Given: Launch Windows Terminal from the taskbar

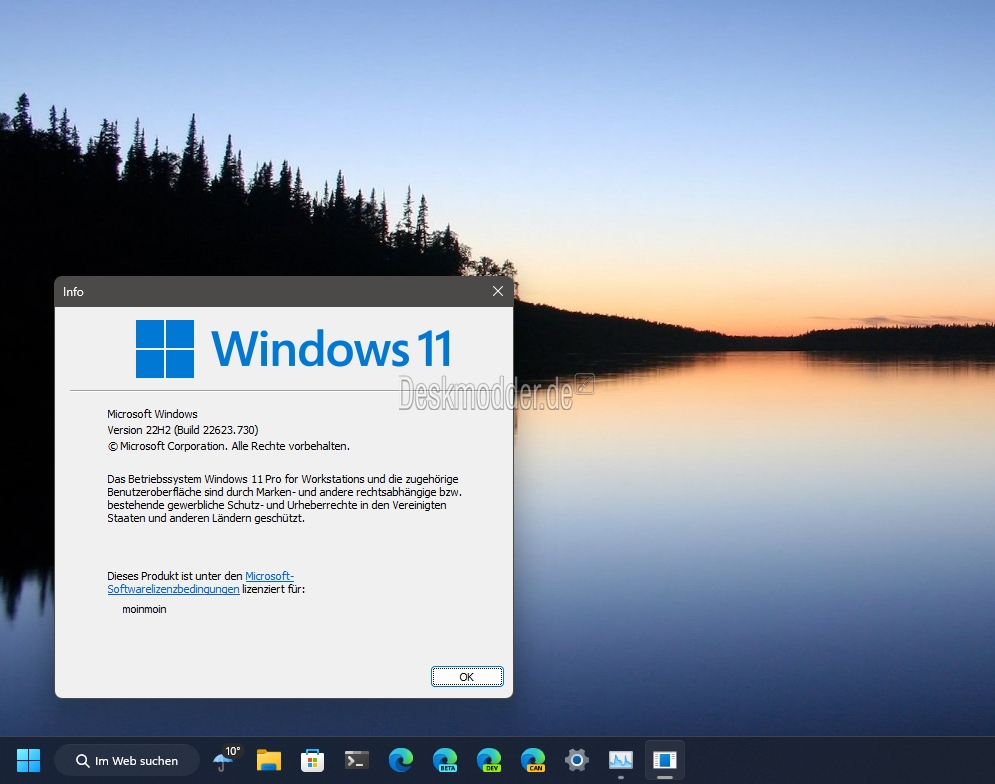Looking at the screenshot, I should (x=357, y=760).
